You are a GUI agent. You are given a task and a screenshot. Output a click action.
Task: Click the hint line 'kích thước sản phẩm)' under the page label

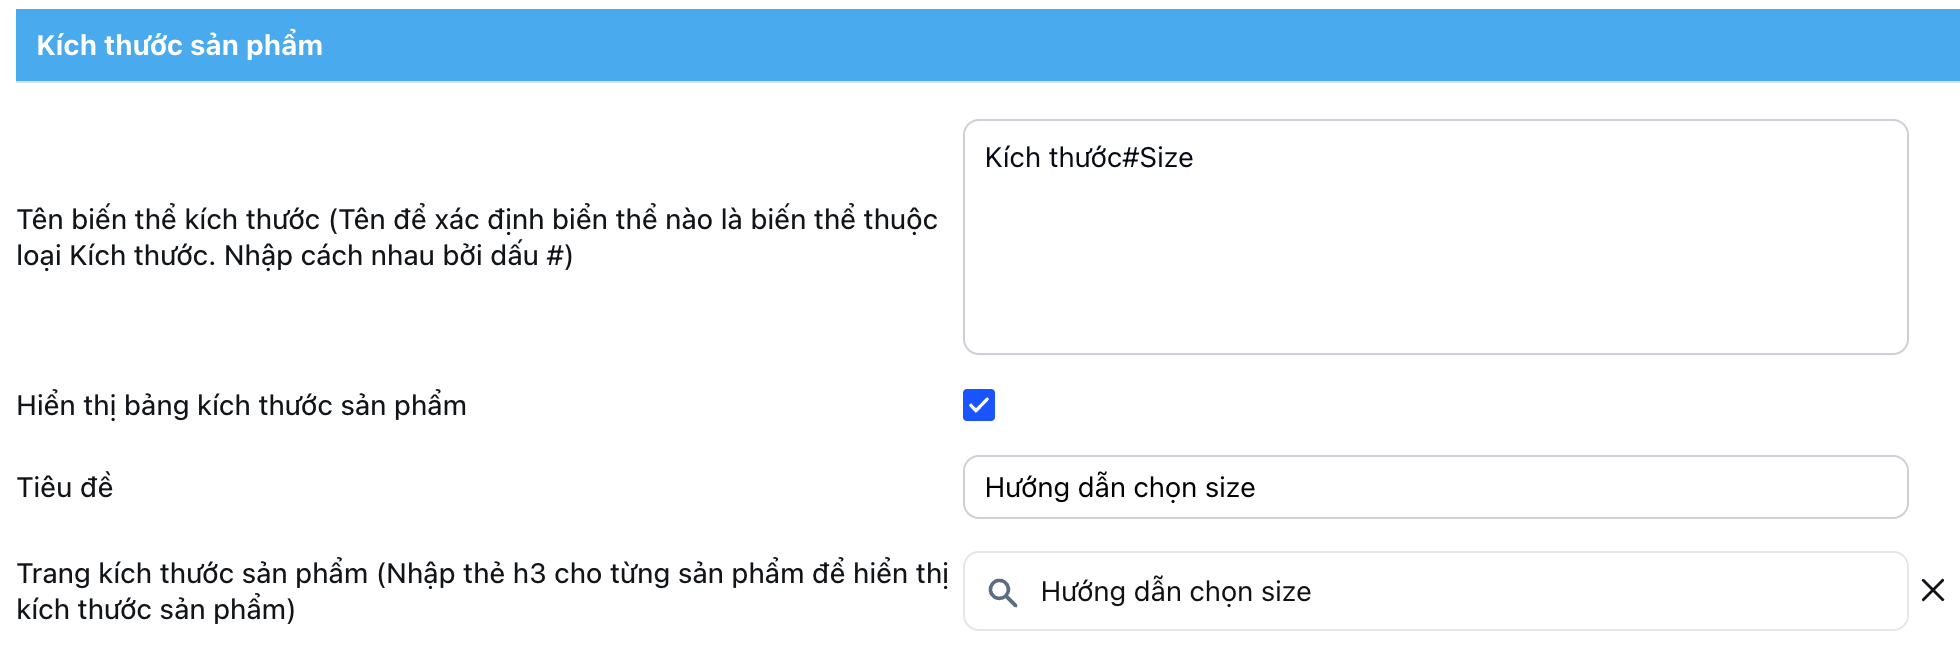click(156, 610)
